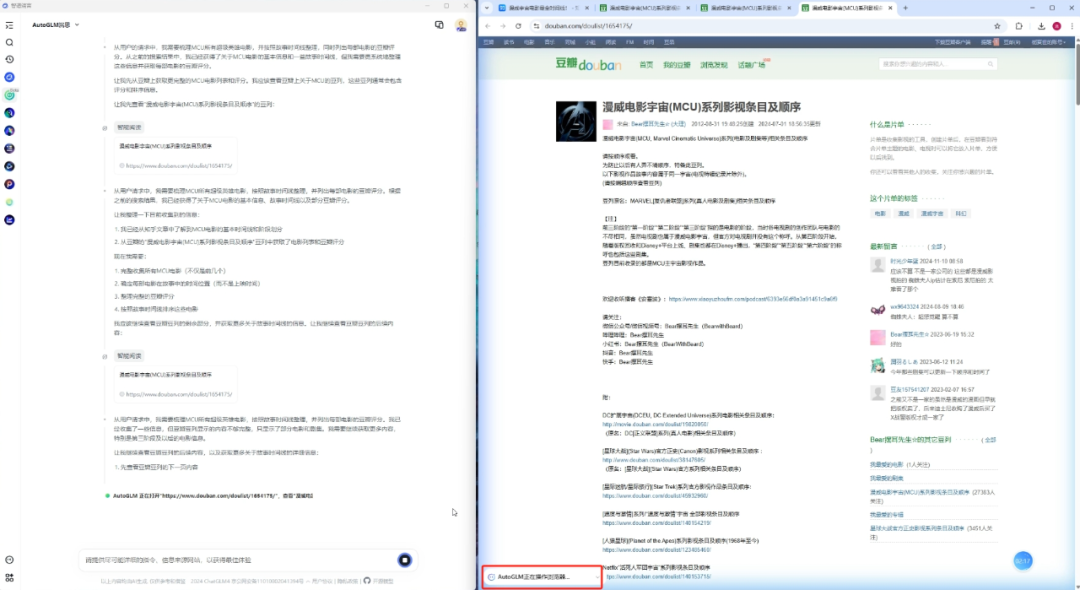Open the Star Trek doulist 45932960 link
This screenshot has width=1080, height=590.
coord(655,496)
